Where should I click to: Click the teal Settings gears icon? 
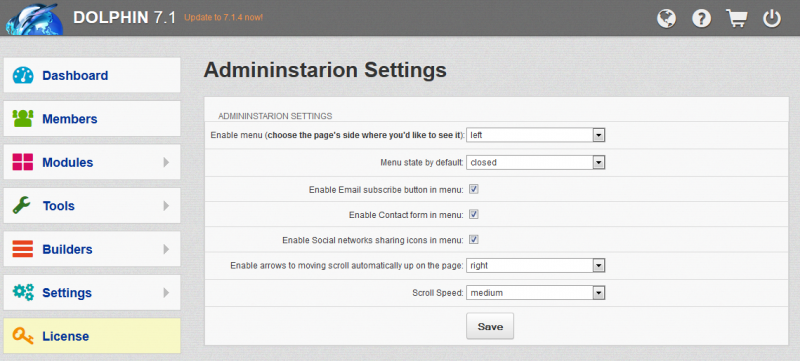click(23, 292)
